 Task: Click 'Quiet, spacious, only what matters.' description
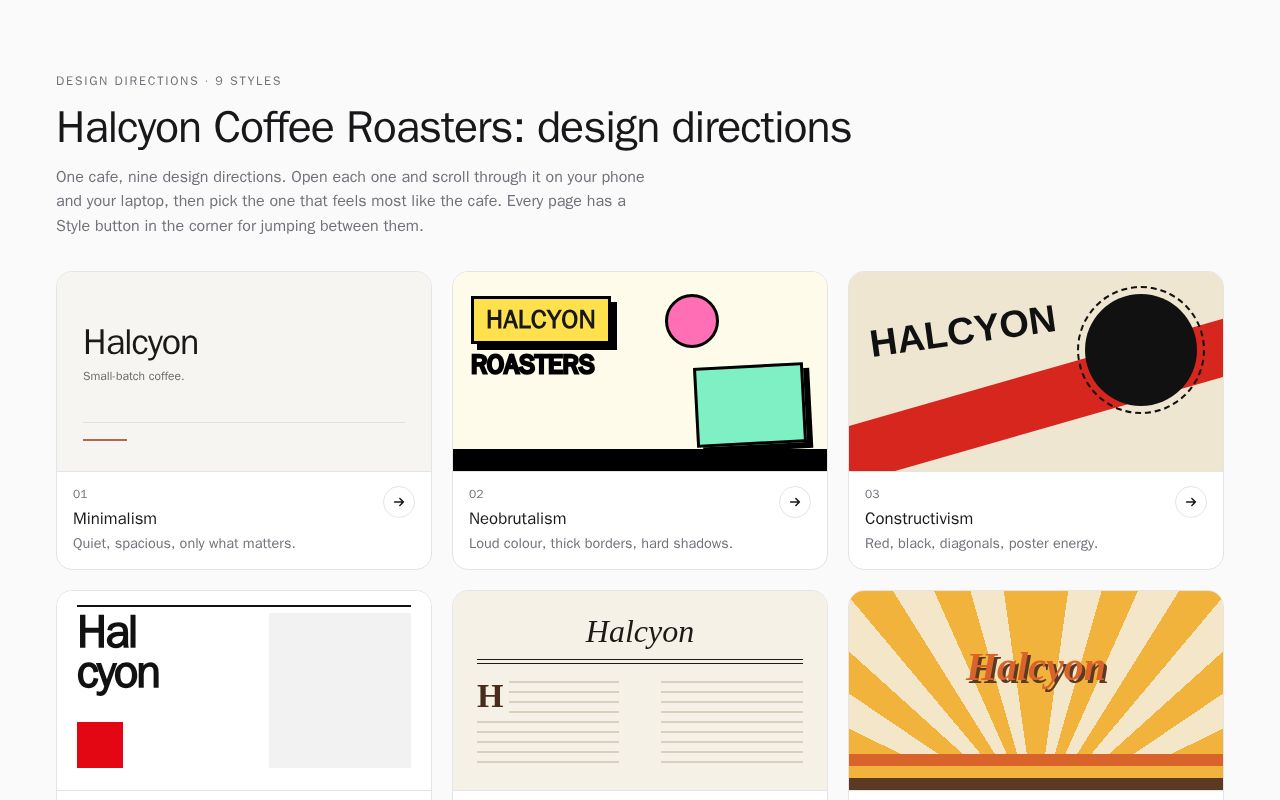pyautogui.click(x=184, y=544)
